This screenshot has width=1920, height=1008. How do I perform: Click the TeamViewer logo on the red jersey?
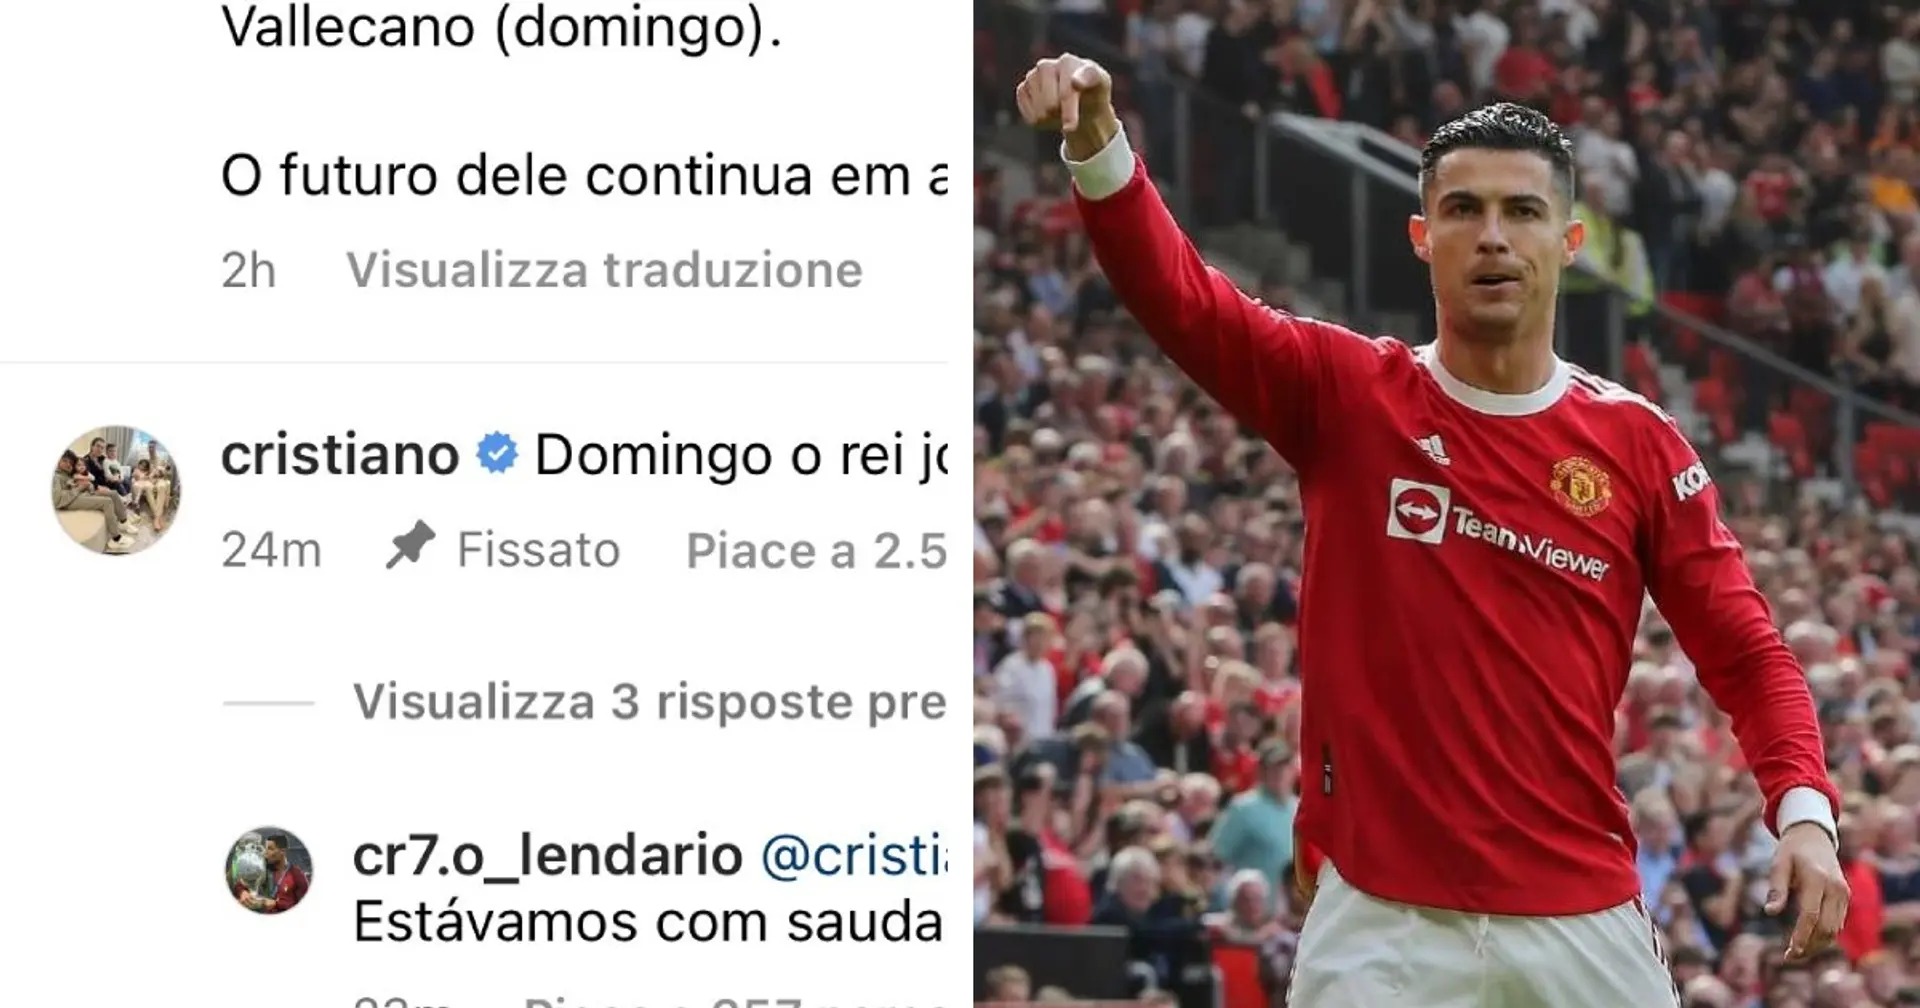(1498, 528)
